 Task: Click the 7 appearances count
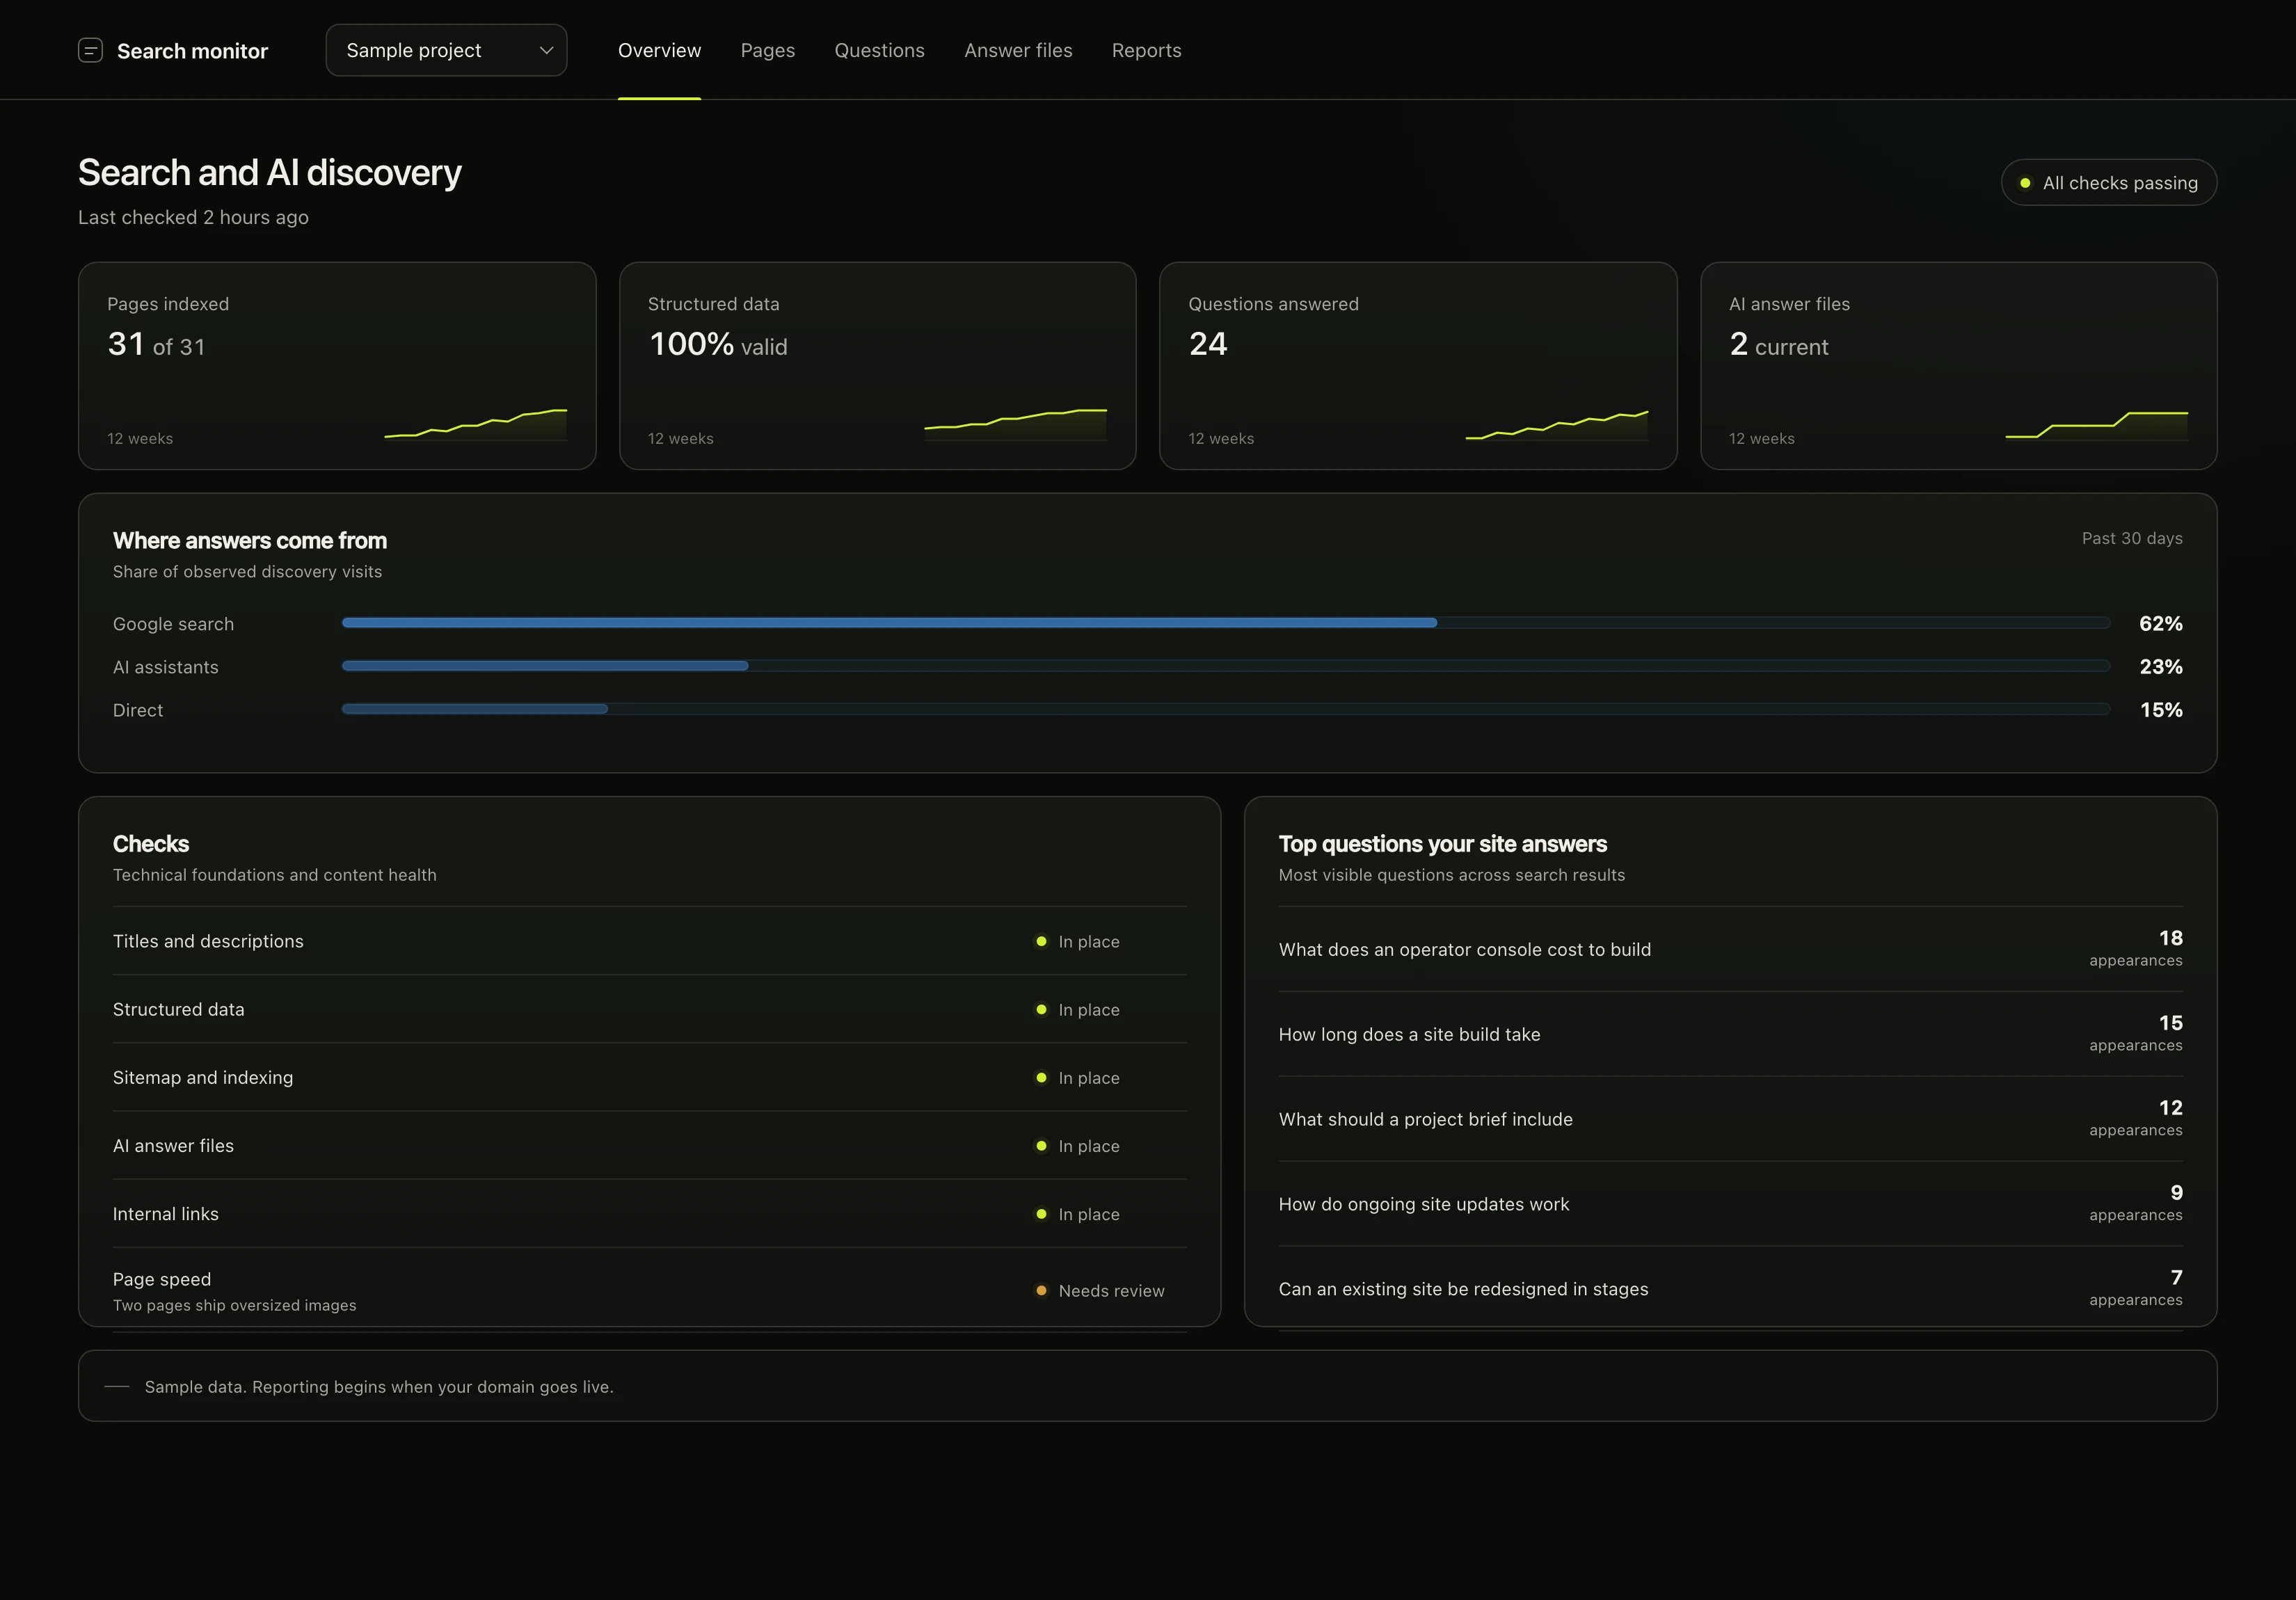[2136, 1288]
